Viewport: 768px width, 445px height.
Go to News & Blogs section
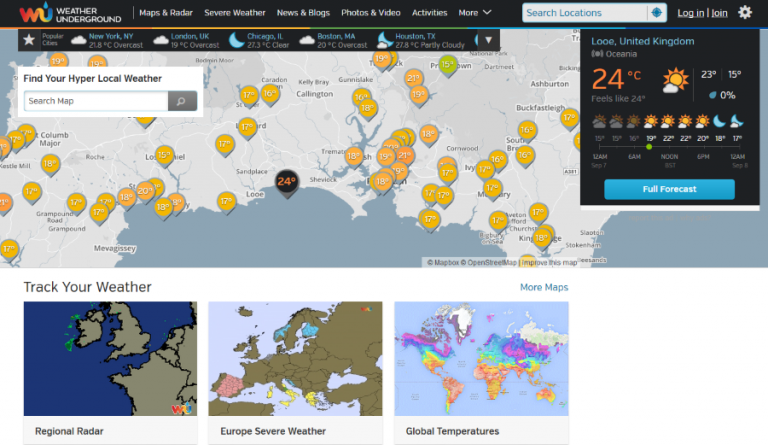click(304, 13)
